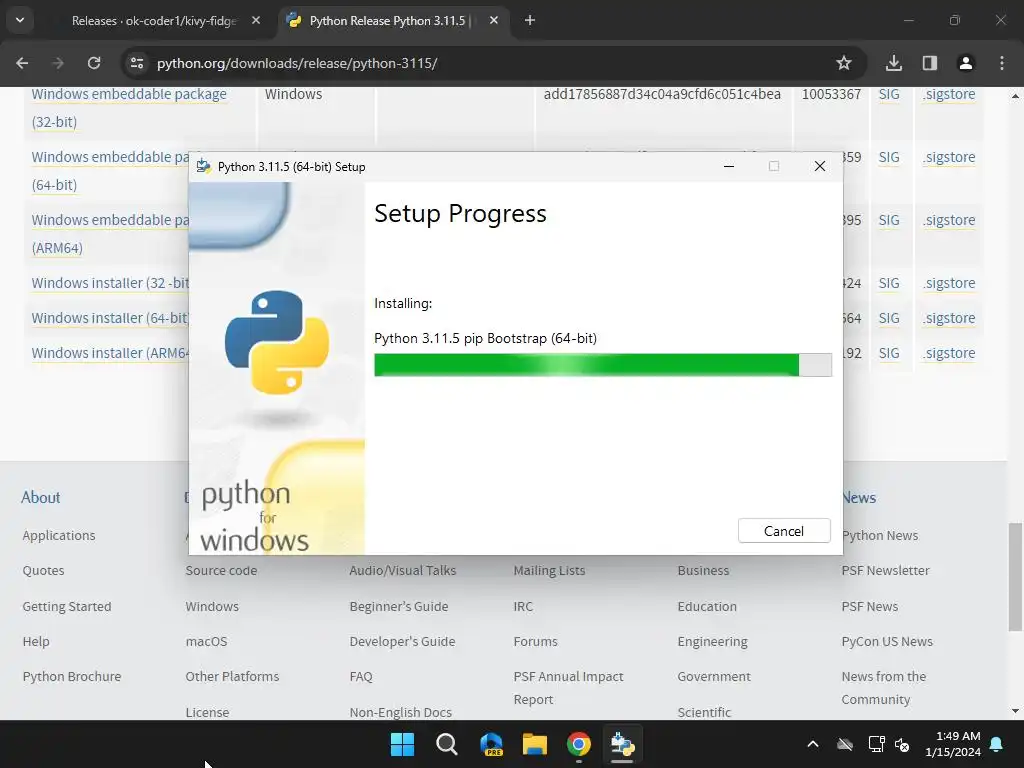This screenshot has width=1024, height=768.
Task: Open .sigstore link for 32-bit embeddable package
Action: [949, 95]
